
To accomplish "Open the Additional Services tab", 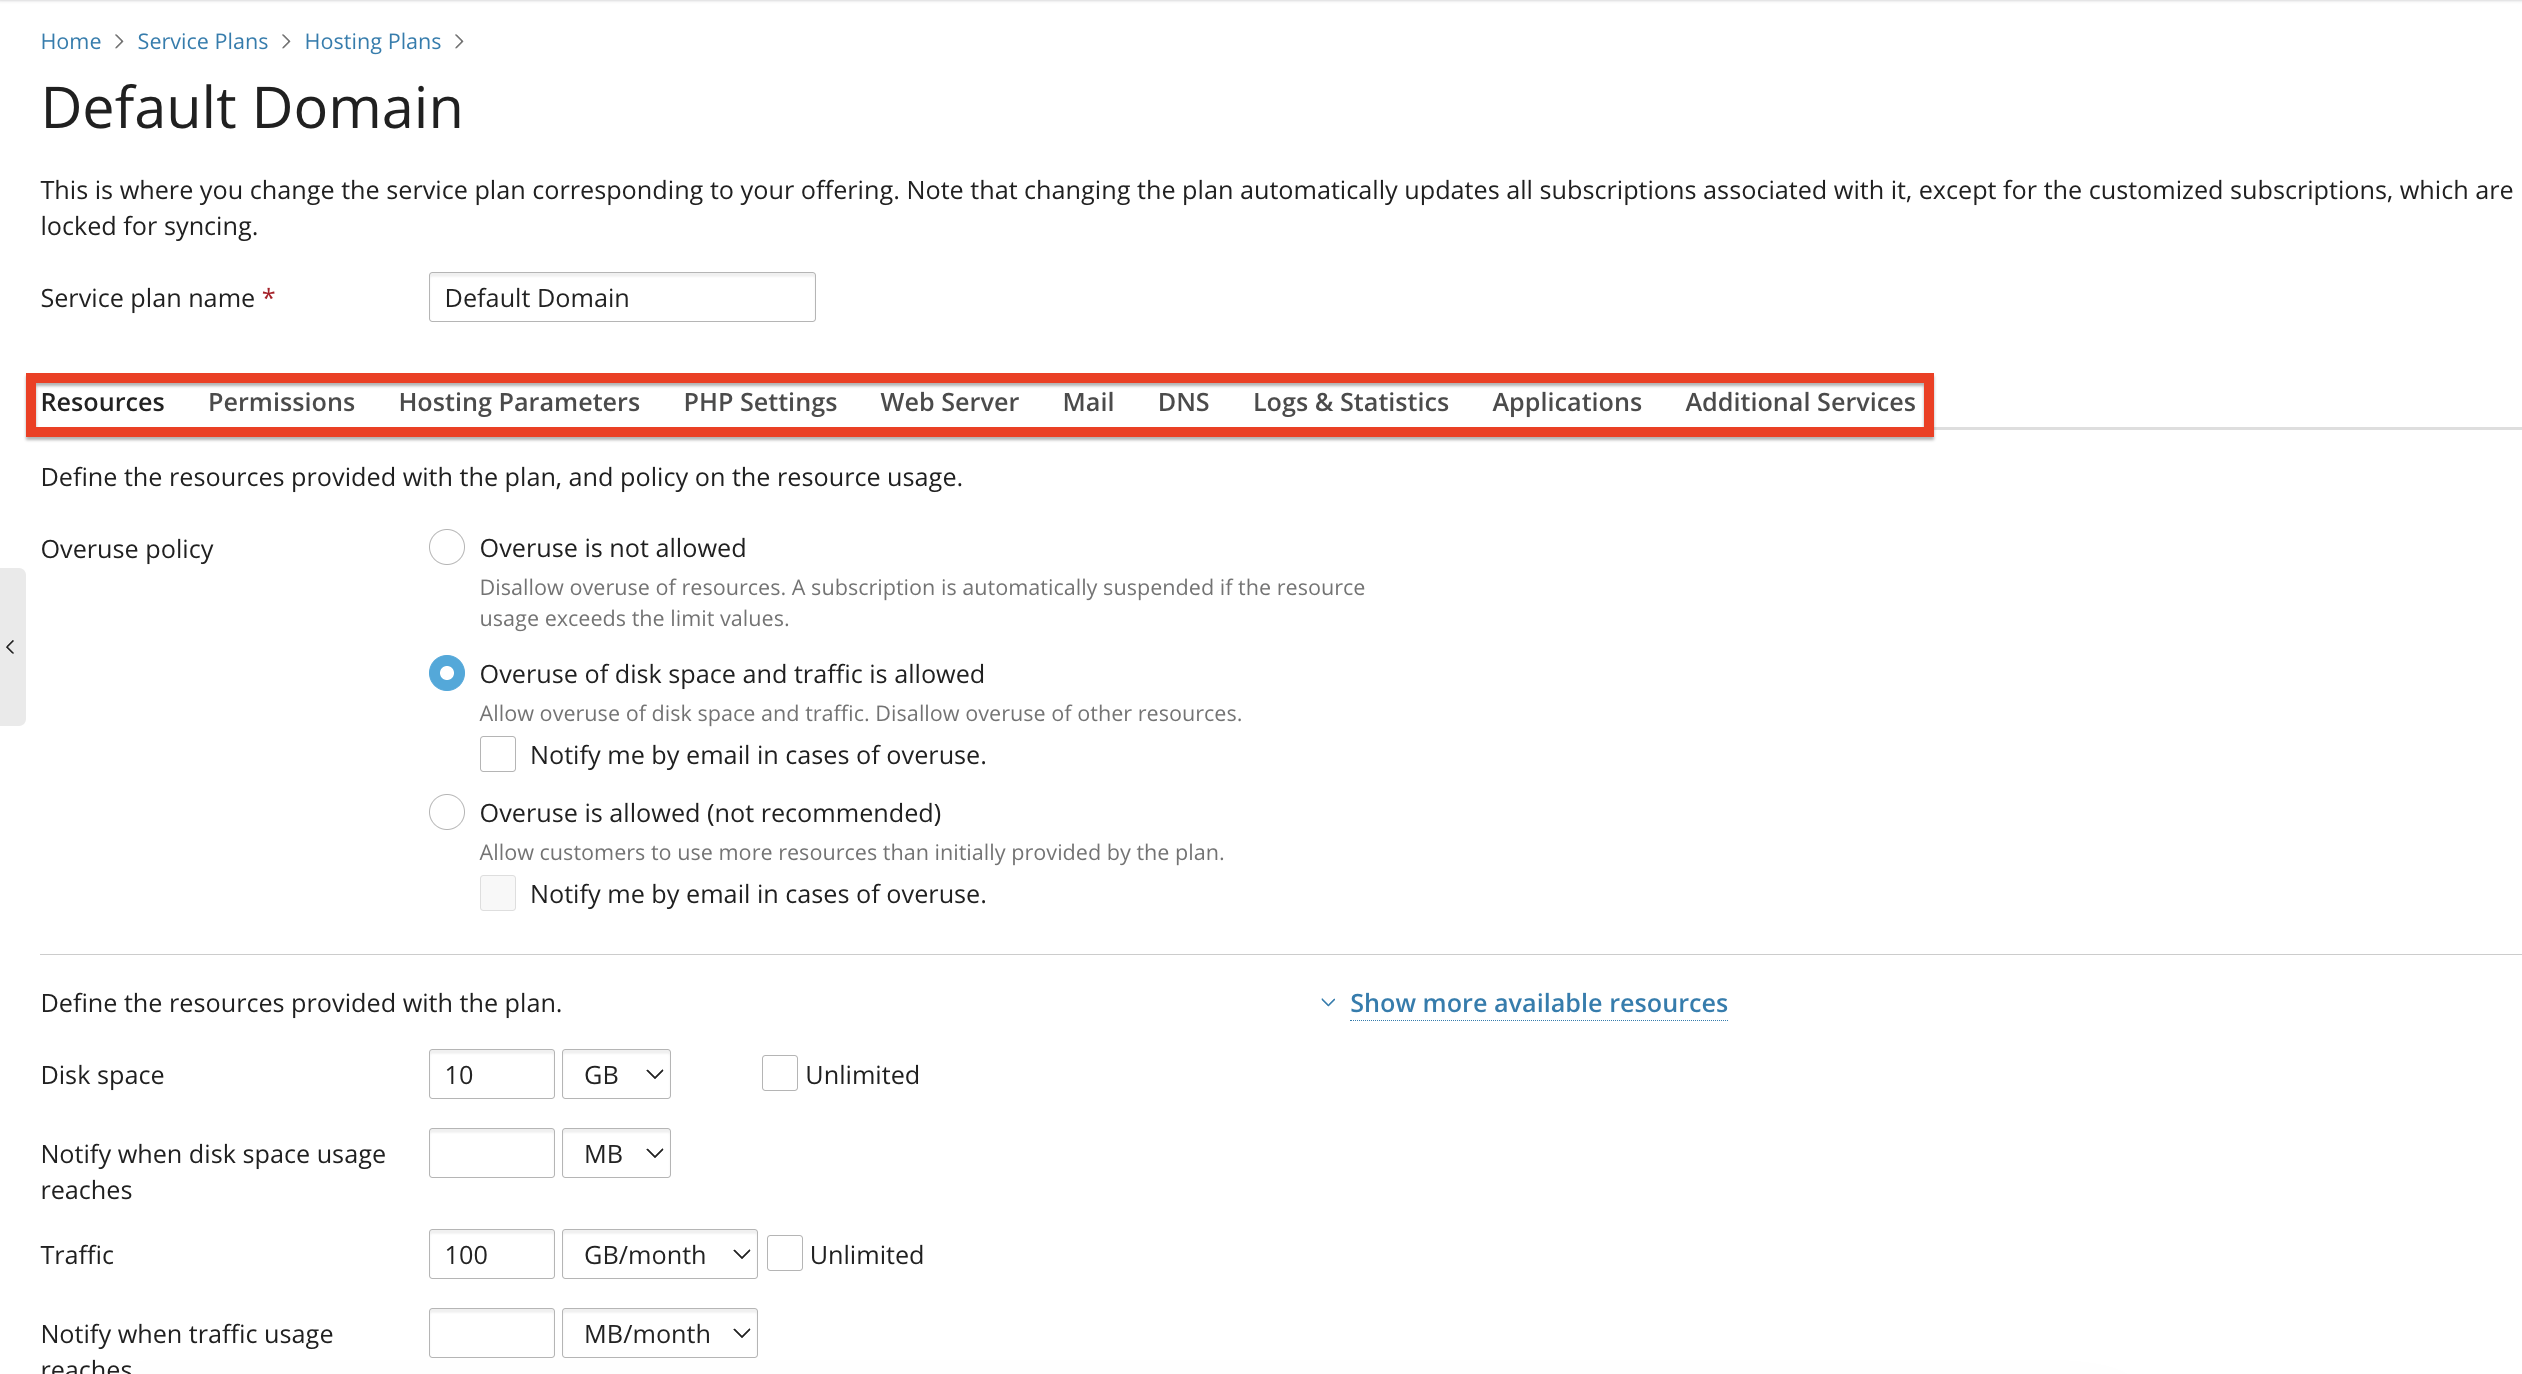I will tap(1800, 402).
